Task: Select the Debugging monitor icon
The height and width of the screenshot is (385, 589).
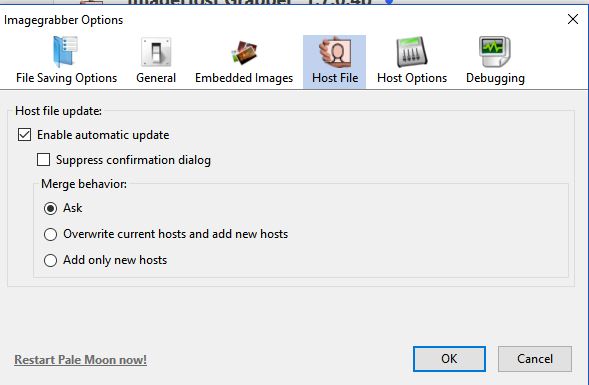Action: click(495, 52)
